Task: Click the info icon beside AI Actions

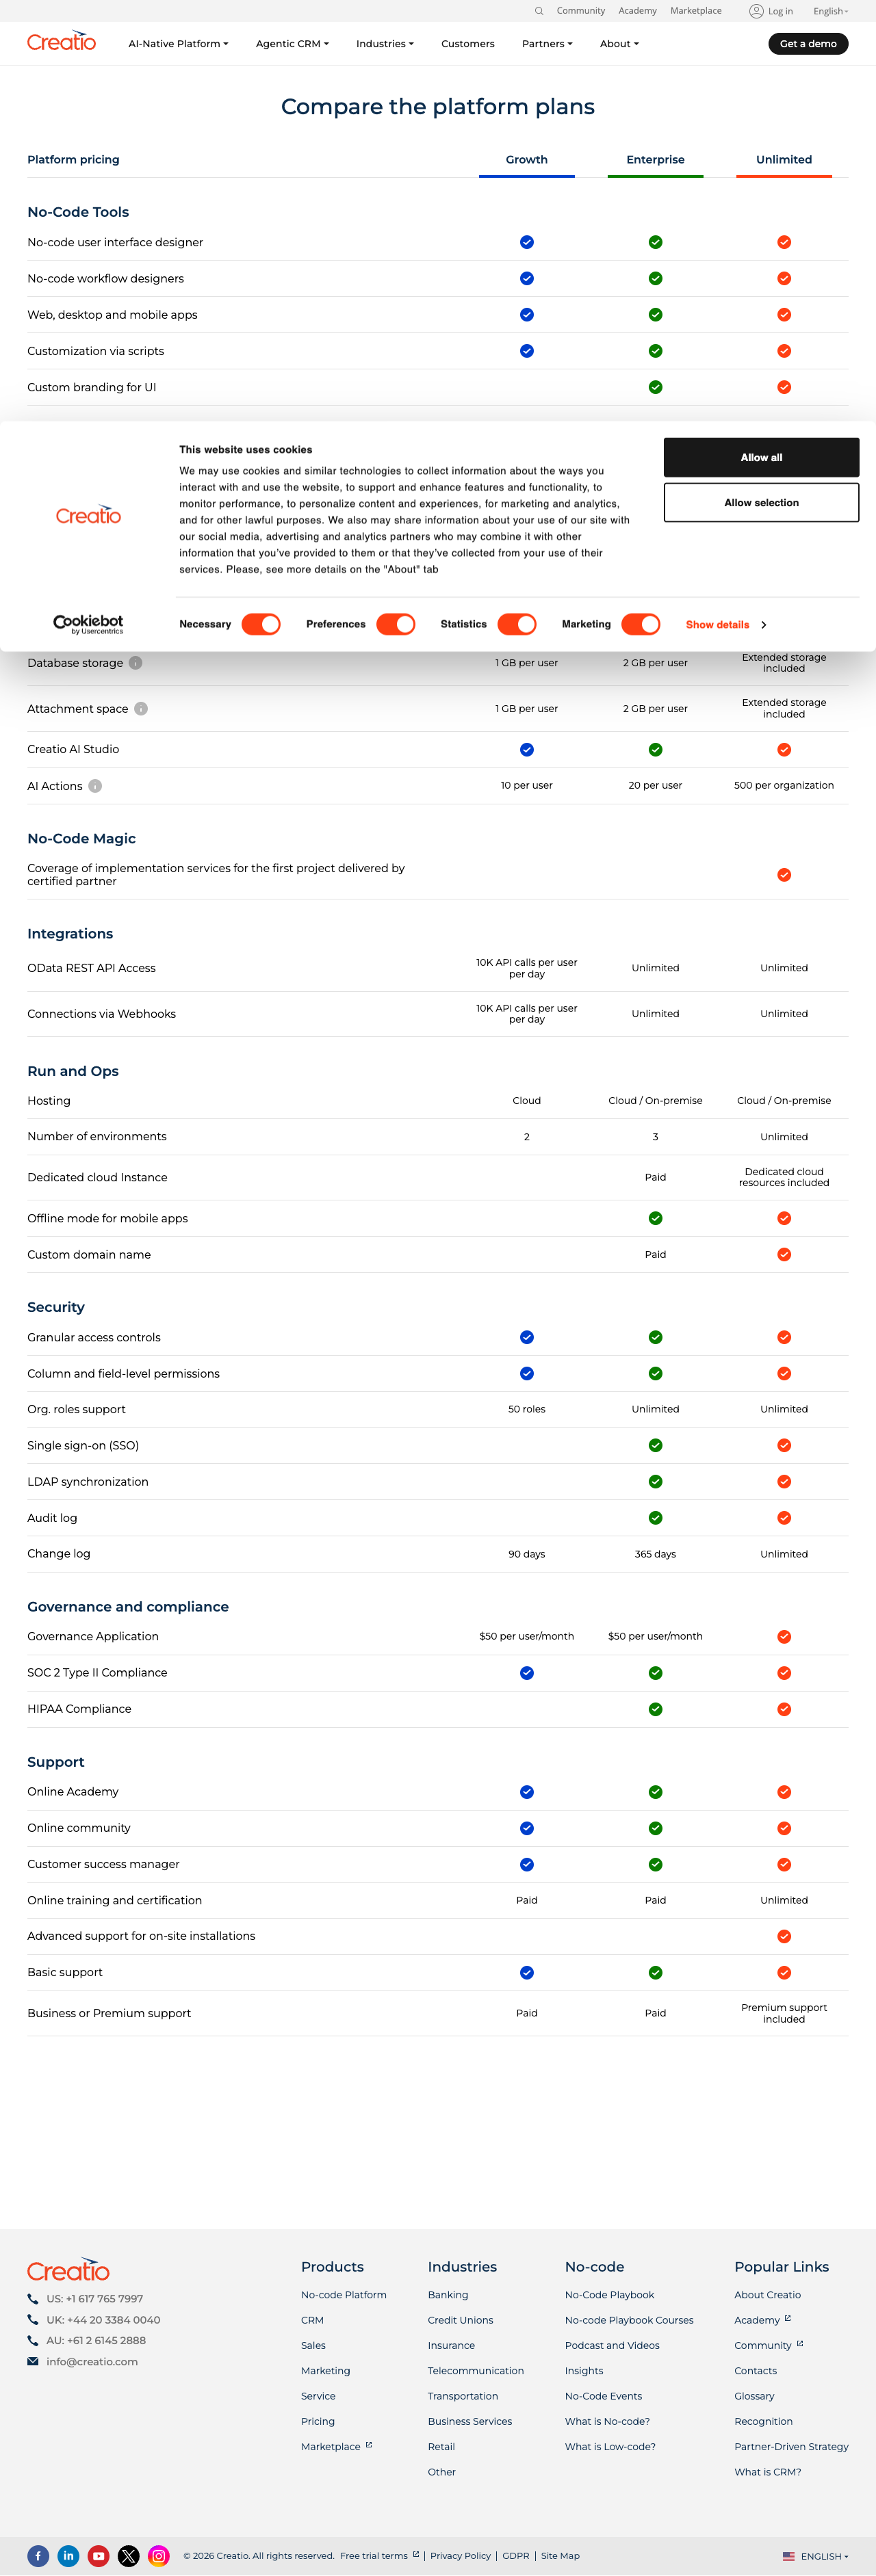Action: coord(95,786)
